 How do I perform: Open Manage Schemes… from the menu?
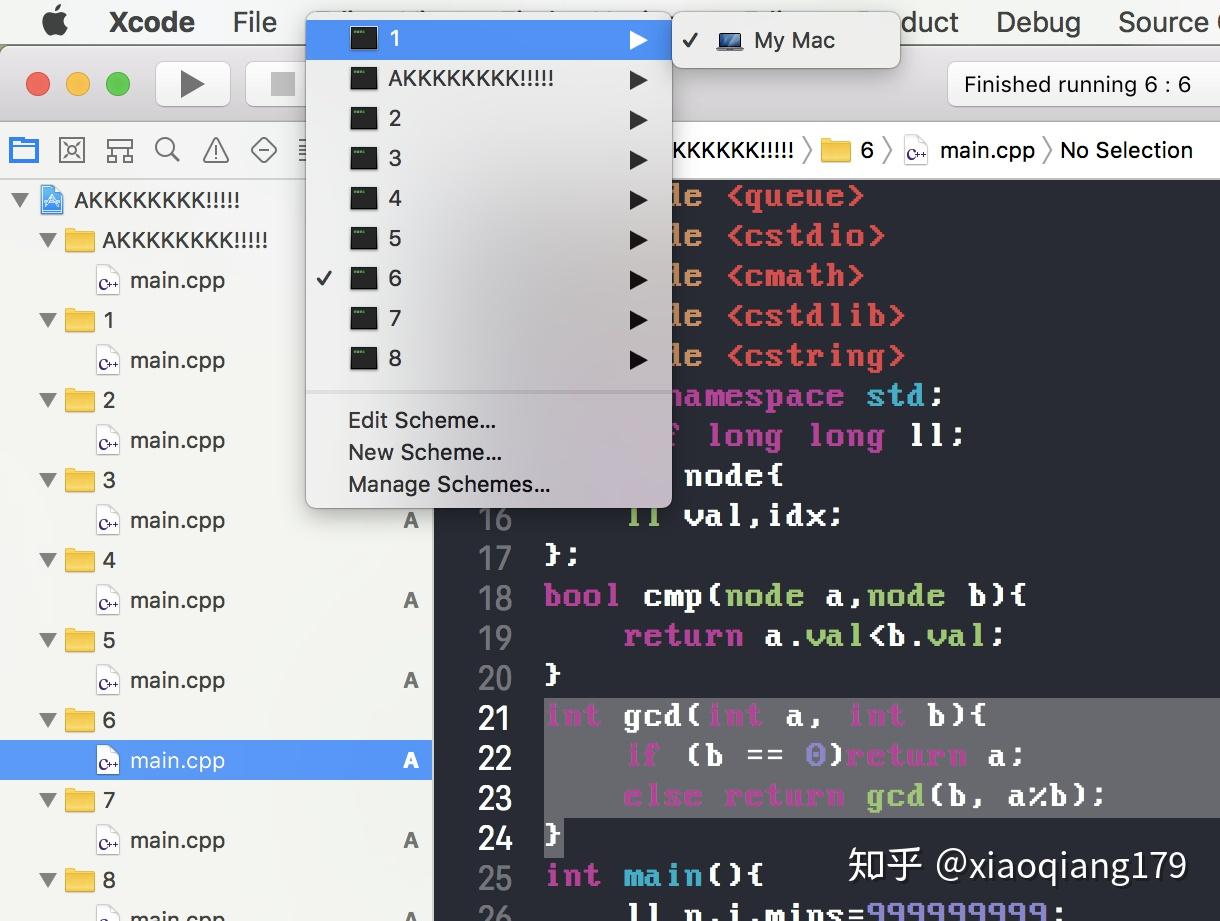(x=449, y=485)
